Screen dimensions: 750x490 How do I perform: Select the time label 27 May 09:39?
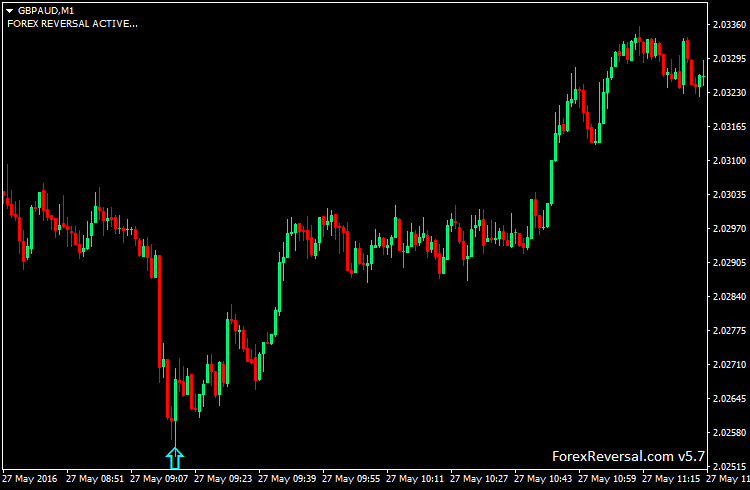pyautogui.click(x=287, y=479)
